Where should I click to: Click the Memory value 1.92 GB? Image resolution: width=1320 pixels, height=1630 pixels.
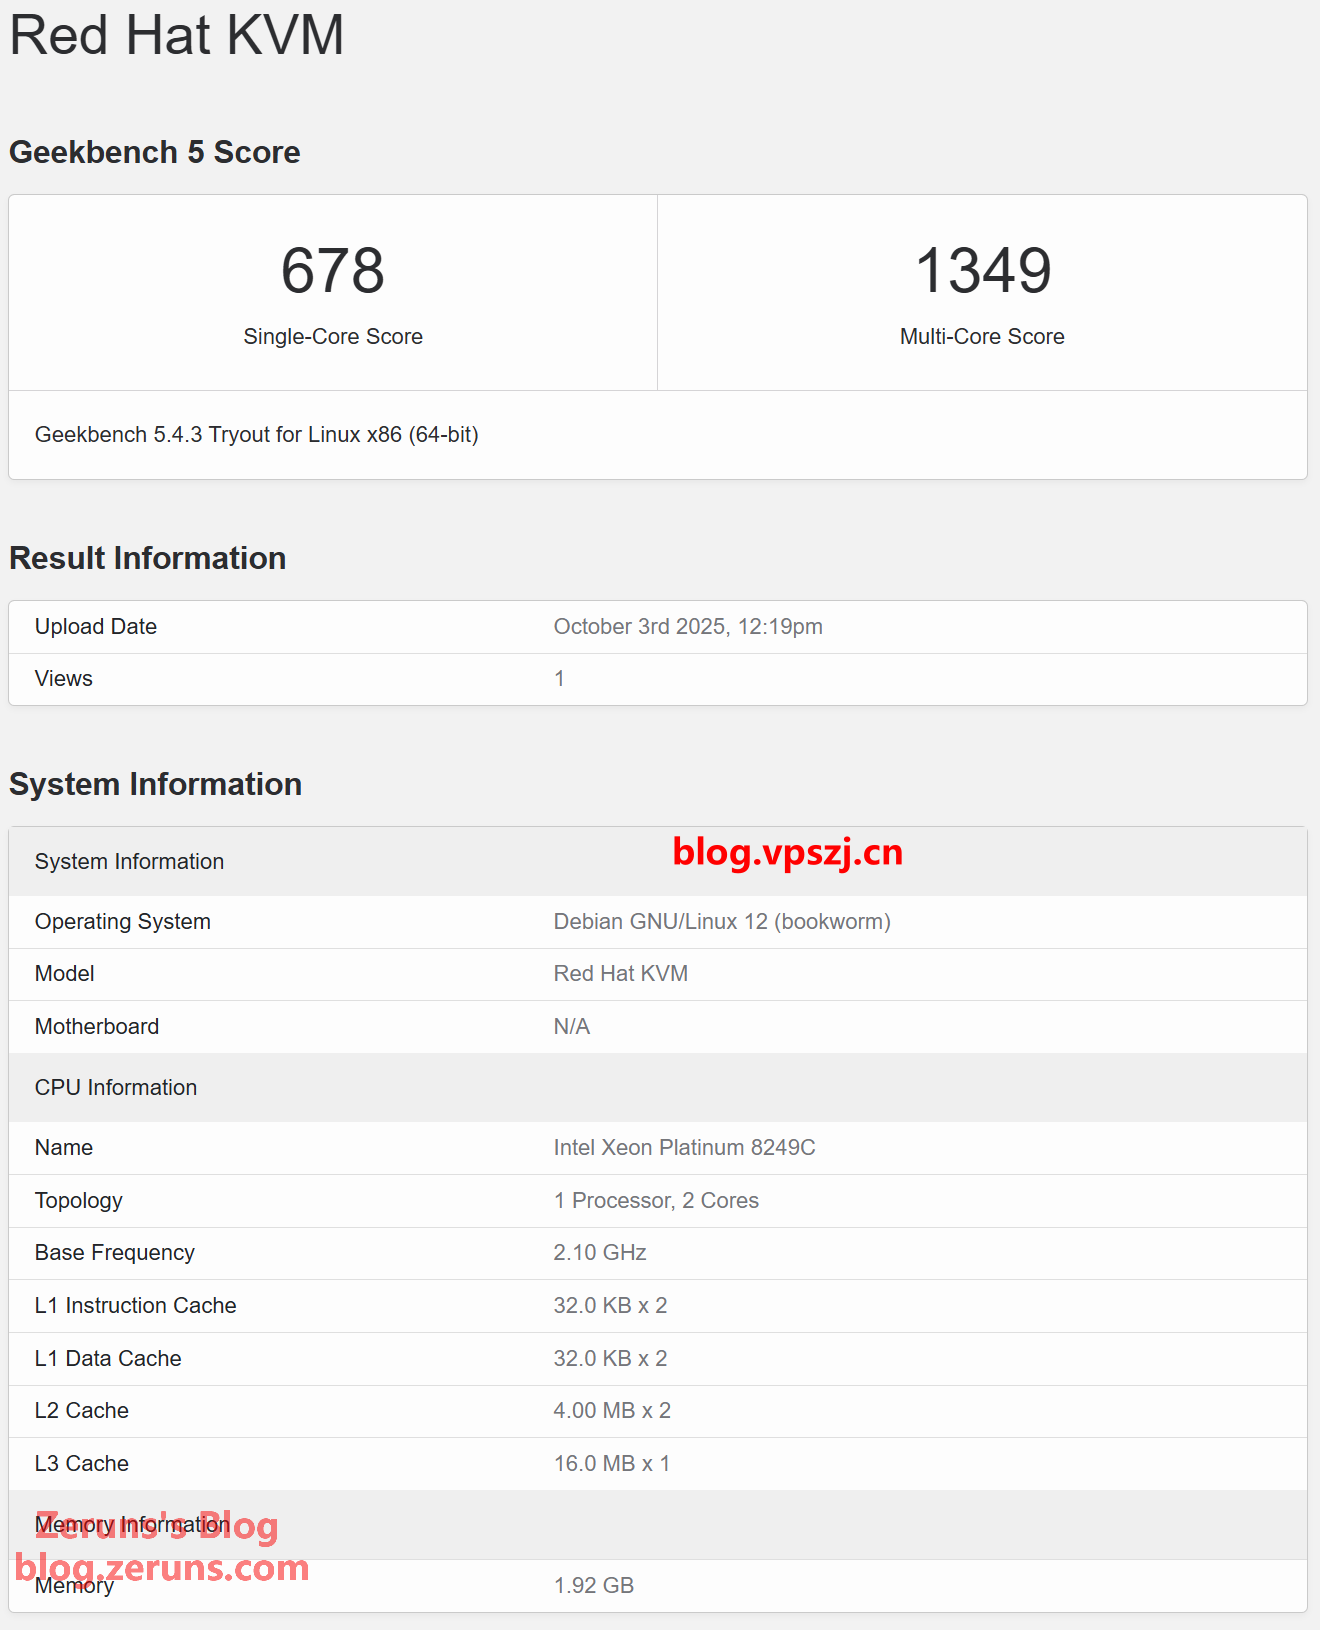[593, 1586]
